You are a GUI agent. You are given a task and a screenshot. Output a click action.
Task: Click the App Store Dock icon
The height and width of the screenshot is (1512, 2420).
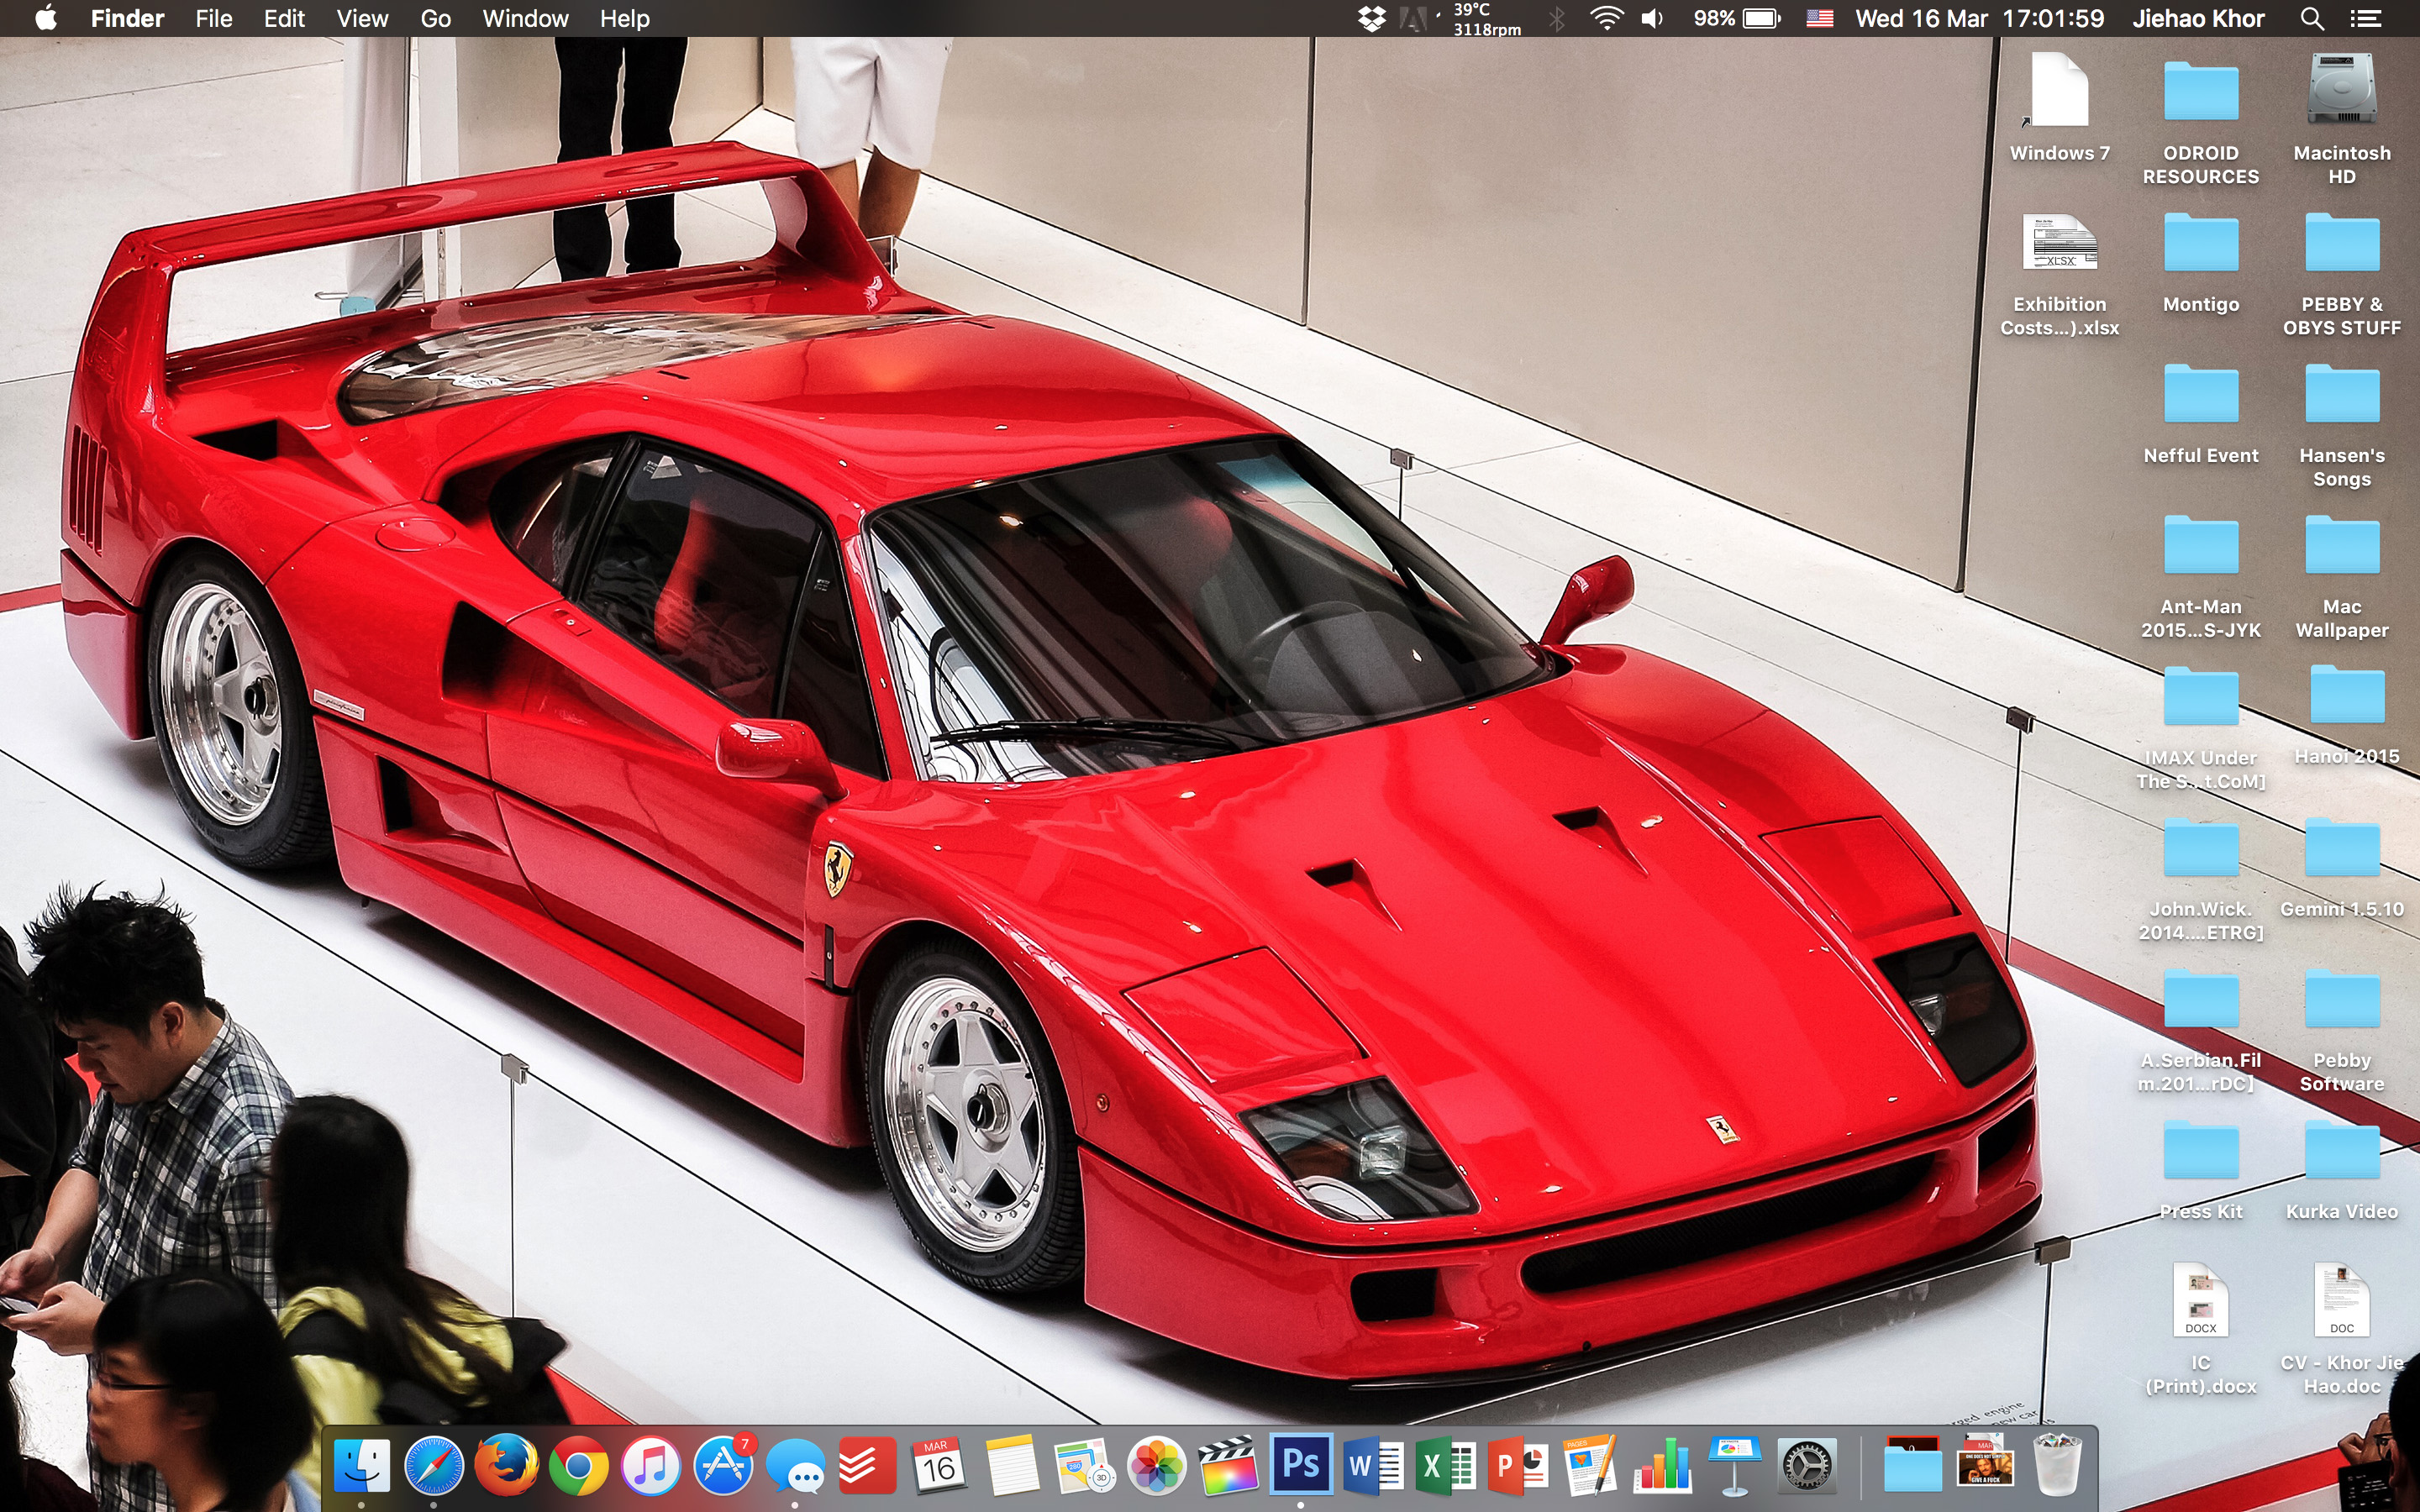pyautogui.click(x=724, y=1467)
